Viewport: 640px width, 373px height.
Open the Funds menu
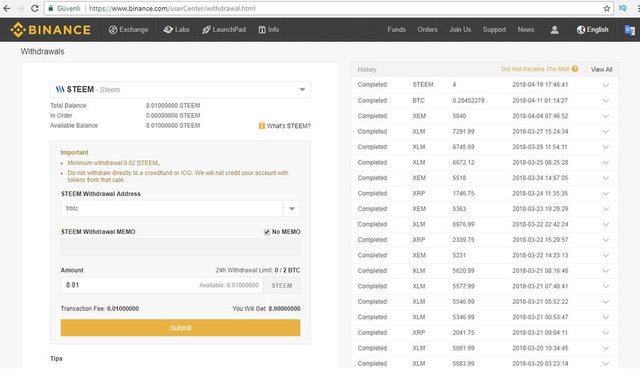(x=396, y=30)
